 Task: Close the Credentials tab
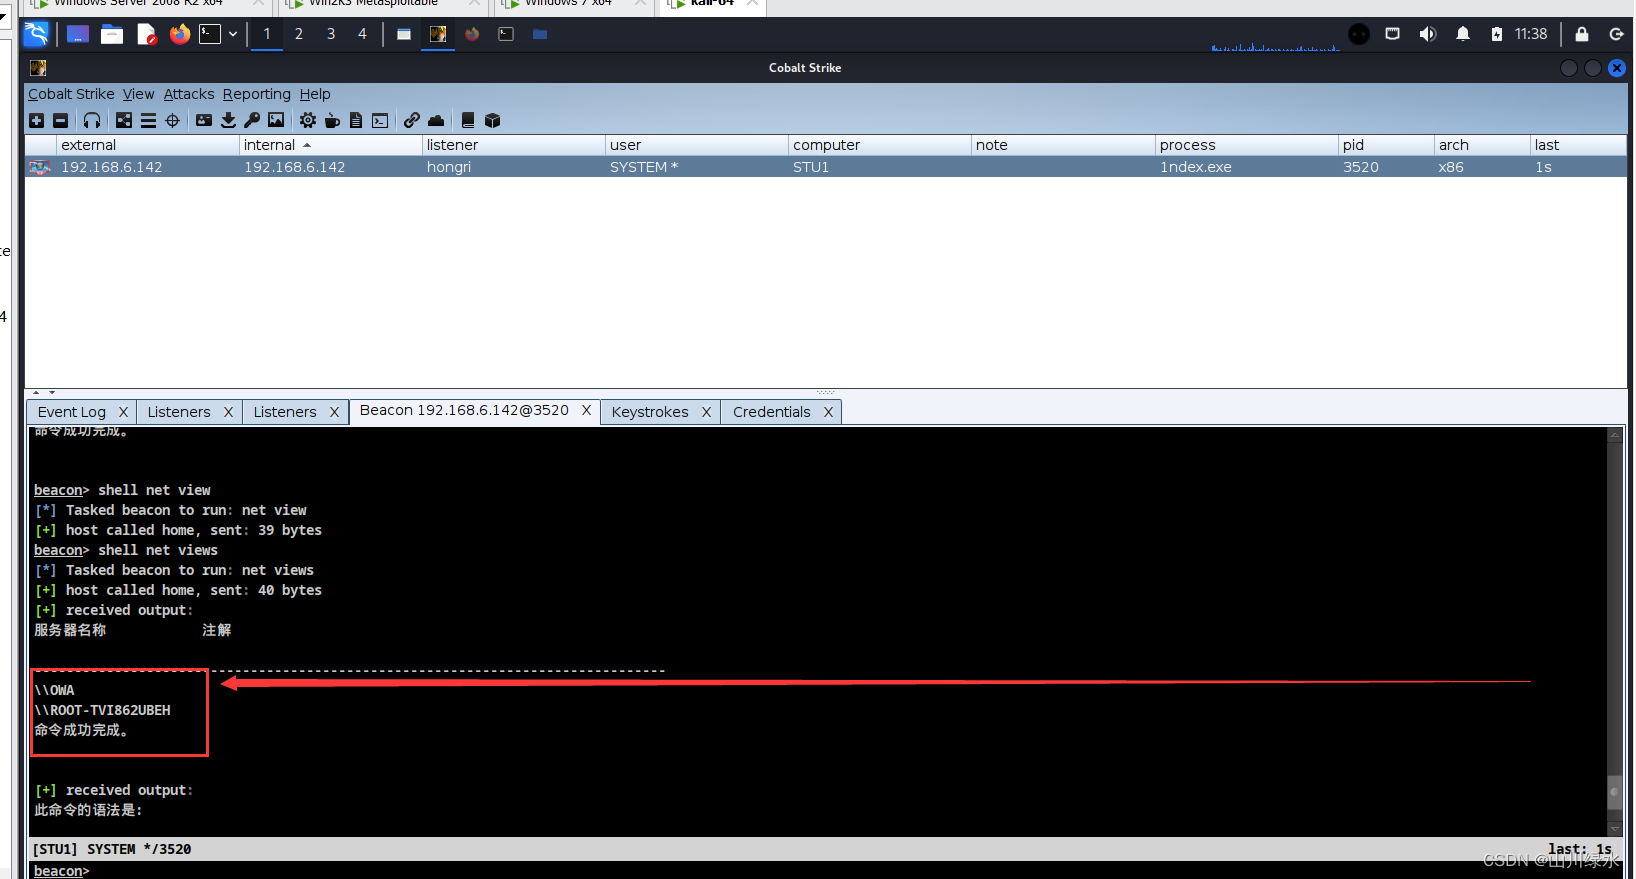[828, 412]
